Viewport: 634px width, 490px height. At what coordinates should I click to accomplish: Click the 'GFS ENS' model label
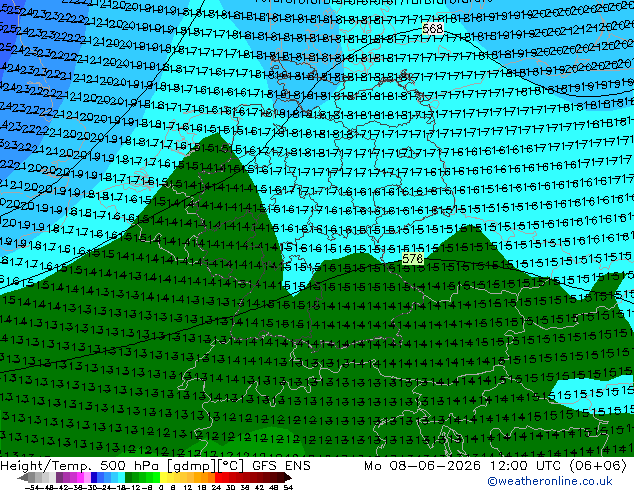[281, 466]
